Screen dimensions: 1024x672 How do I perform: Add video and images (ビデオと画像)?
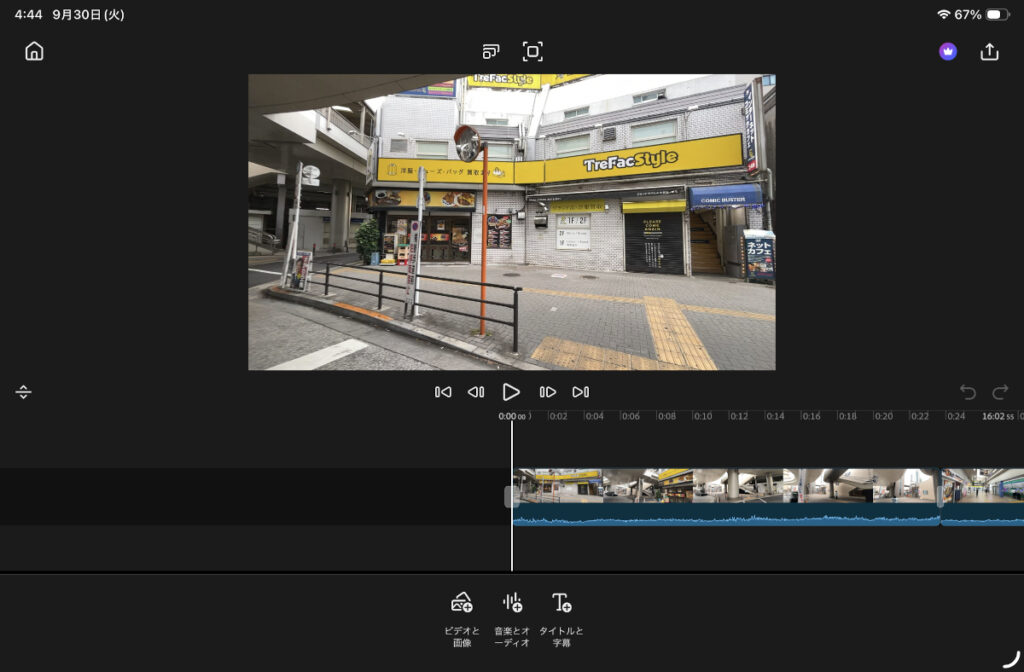pyautogui.click(x=462, y=619)
